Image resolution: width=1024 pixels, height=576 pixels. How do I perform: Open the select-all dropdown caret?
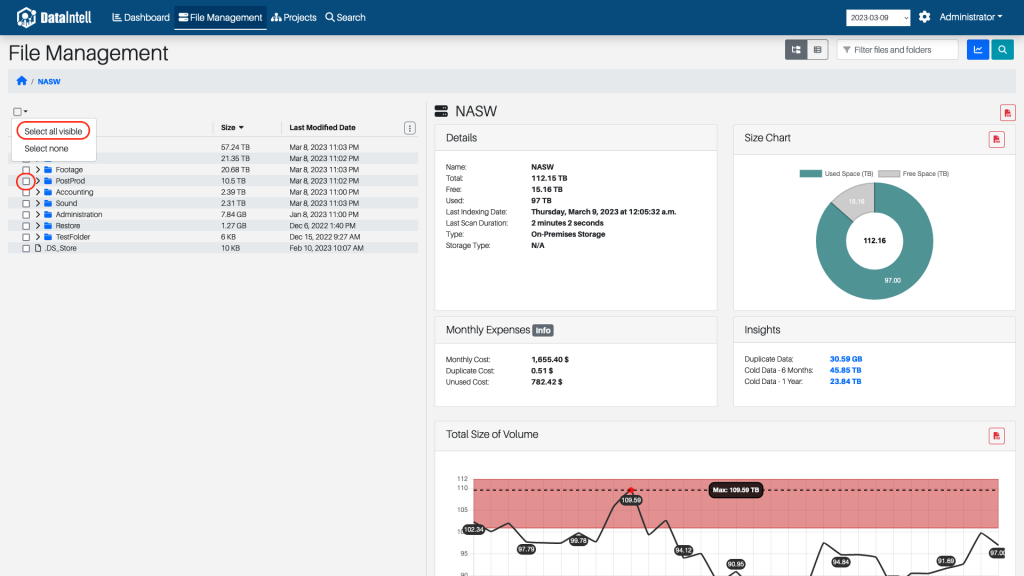click(x=25, y=112)
